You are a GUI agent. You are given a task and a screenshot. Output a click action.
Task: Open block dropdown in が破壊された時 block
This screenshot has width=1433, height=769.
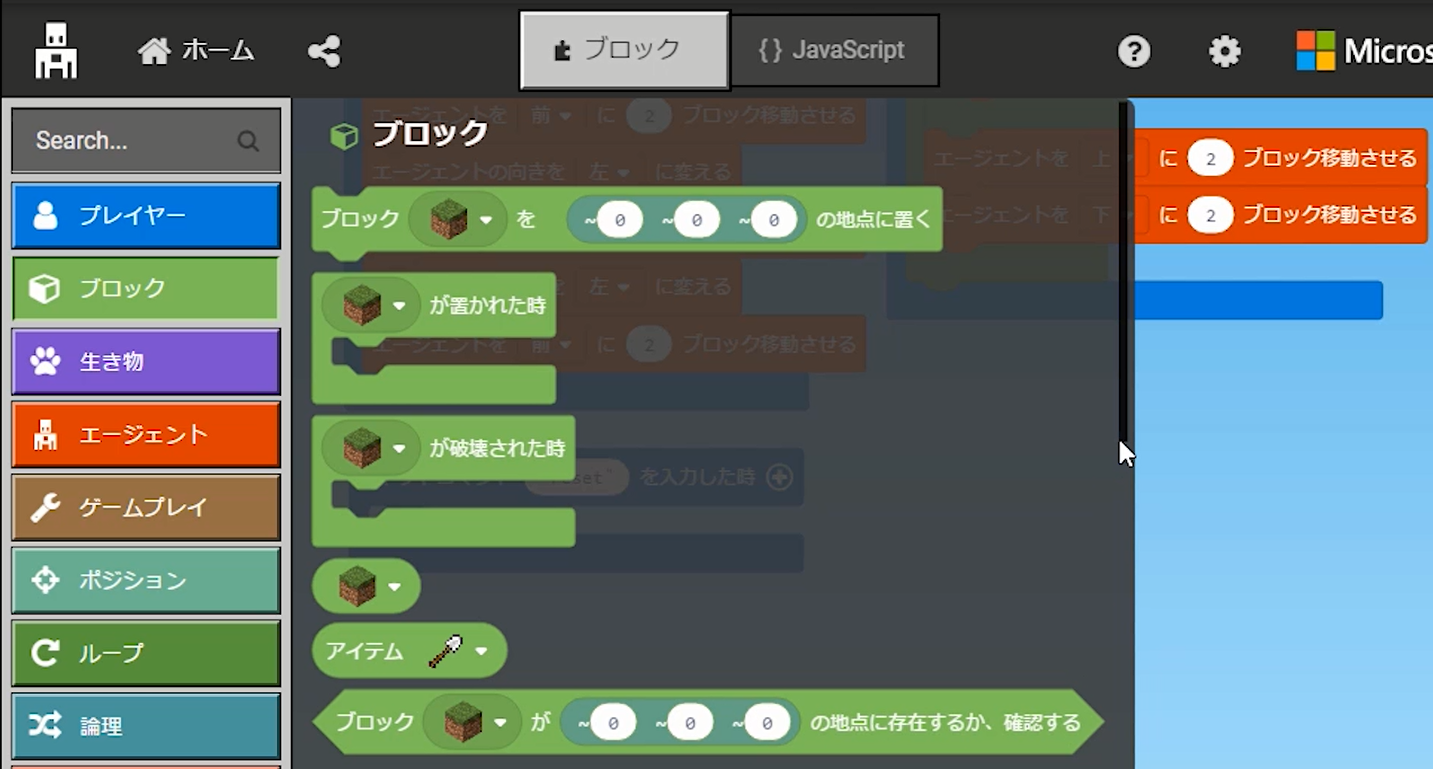click(x=399, y=449)
